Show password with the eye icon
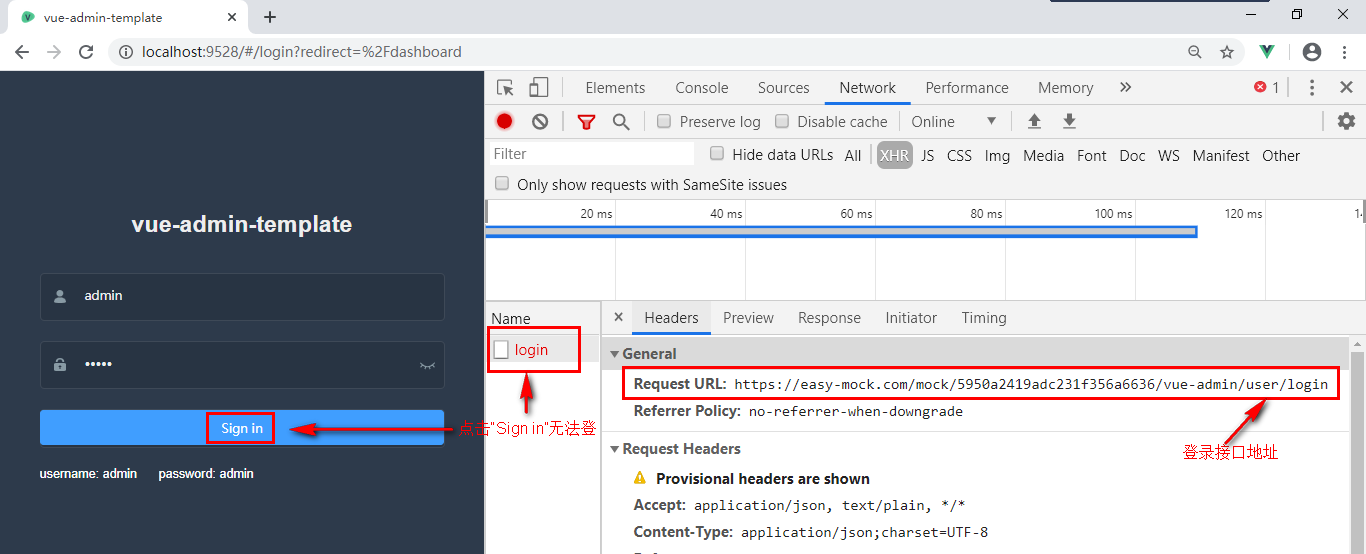The image size is (1366, 554). 427,365
